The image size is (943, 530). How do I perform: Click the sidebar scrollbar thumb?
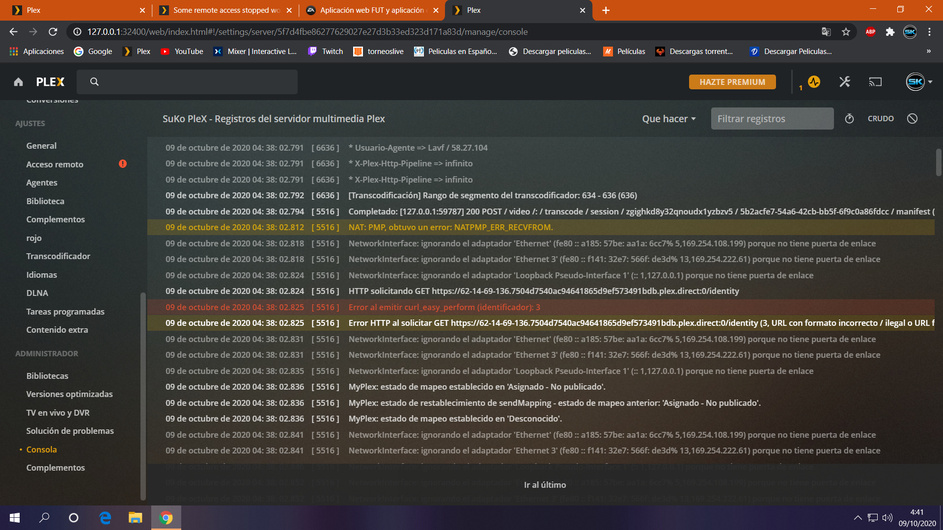(x=143, y=396)
